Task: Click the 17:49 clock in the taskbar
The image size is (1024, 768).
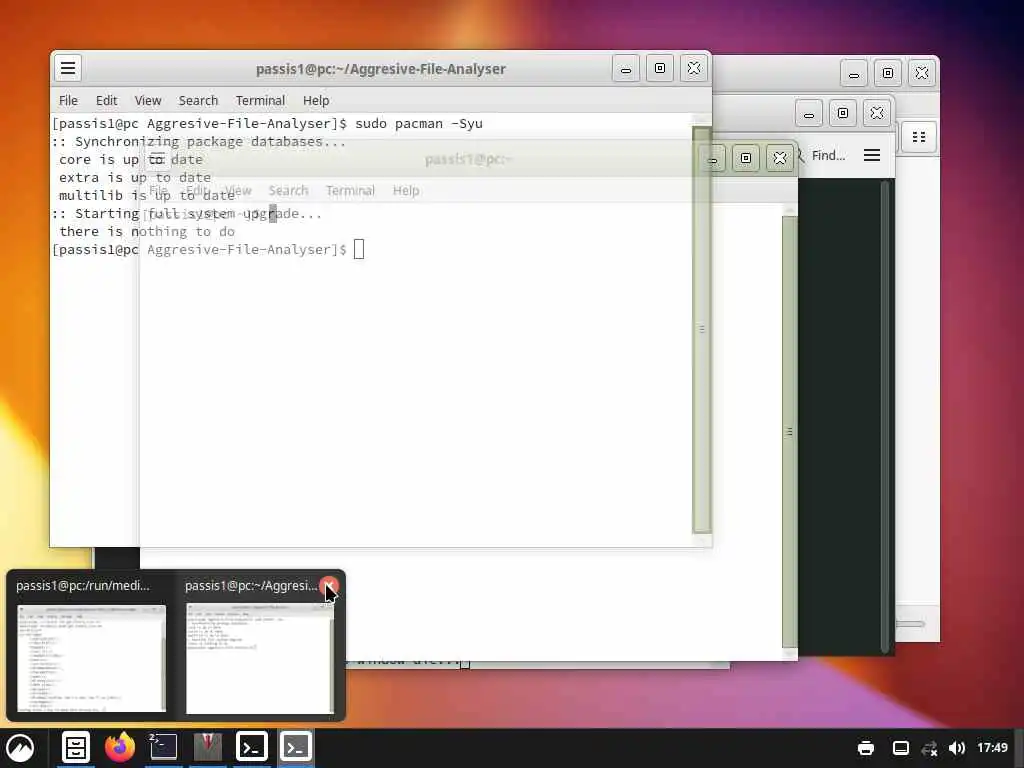Action: (992, 748)
